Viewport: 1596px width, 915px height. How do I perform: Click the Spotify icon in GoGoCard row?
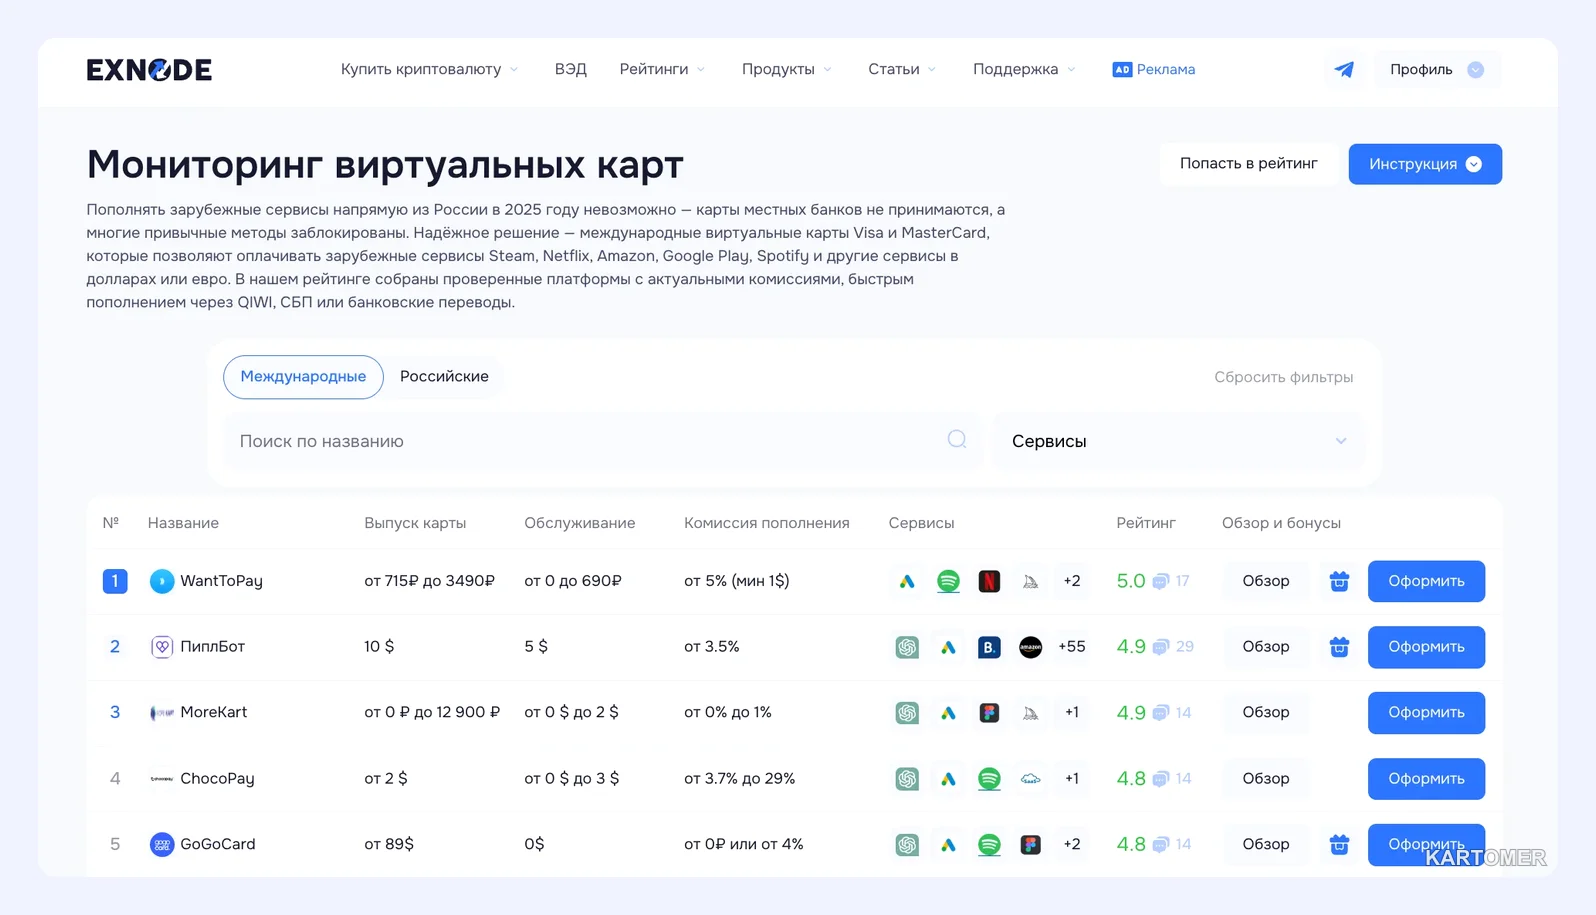(989, 845)
